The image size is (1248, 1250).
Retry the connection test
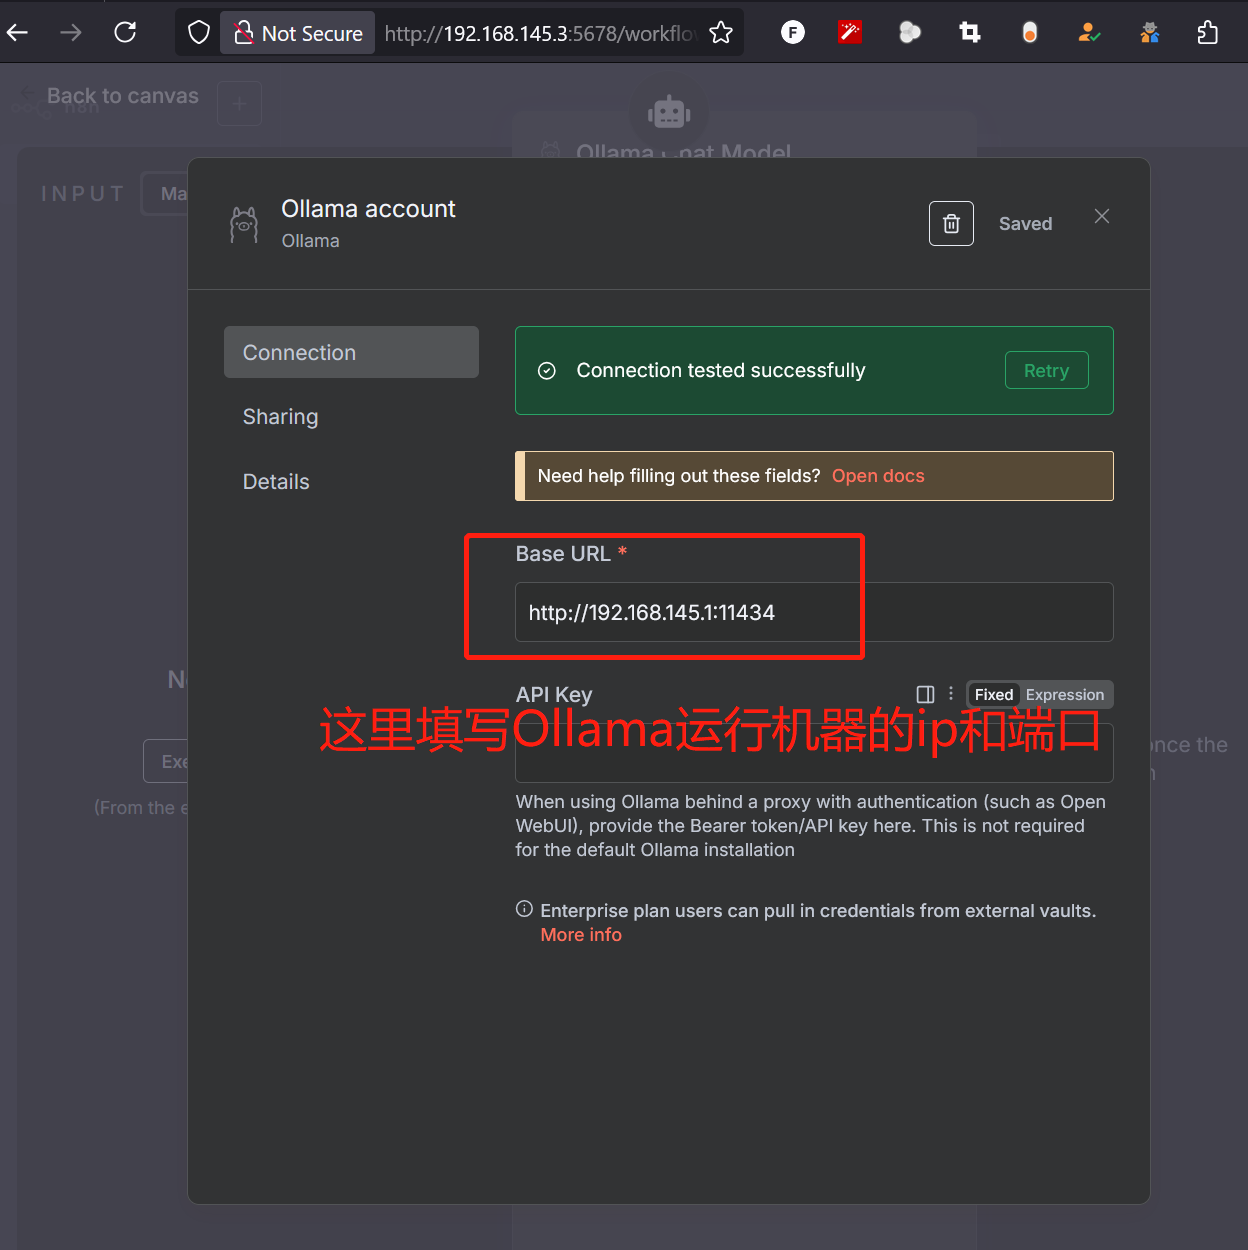coord(1046,370)
